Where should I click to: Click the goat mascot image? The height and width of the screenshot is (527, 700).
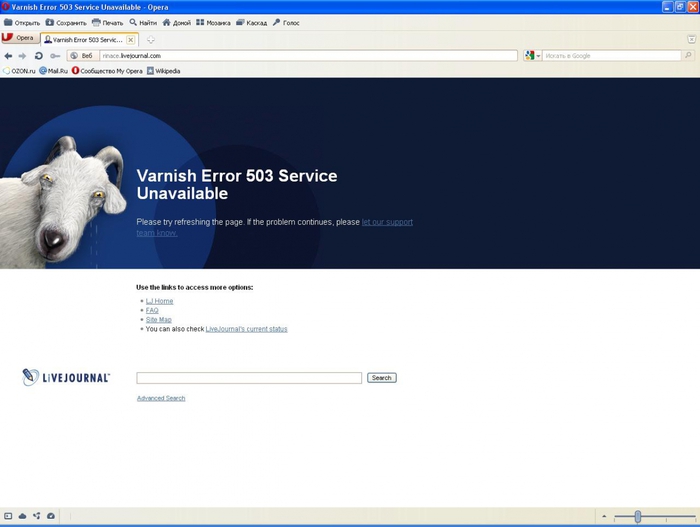(62, 201)
